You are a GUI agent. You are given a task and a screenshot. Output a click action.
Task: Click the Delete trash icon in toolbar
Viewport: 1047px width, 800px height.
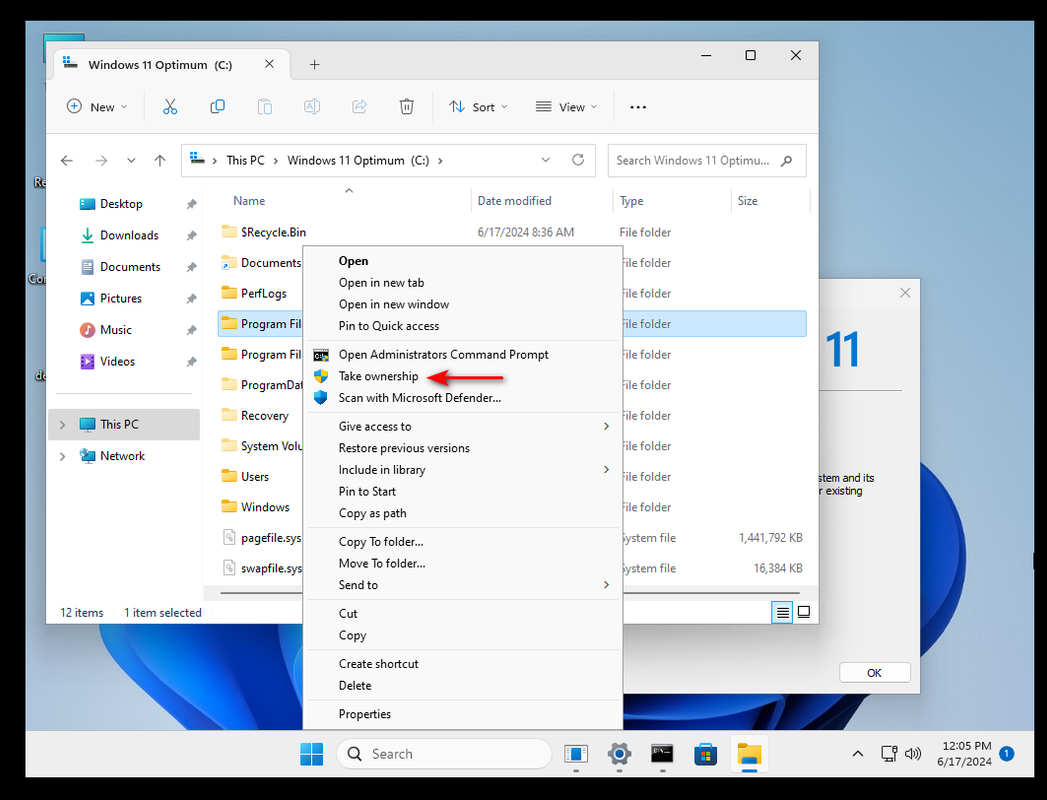pos(407,107)
